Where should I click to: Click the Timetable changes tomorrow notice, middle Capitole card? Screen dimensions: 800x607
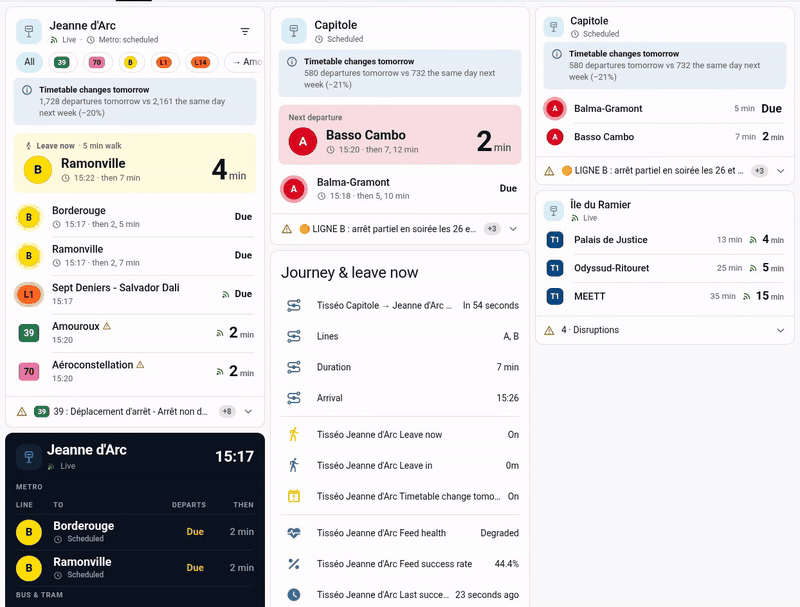pos(400,73)
